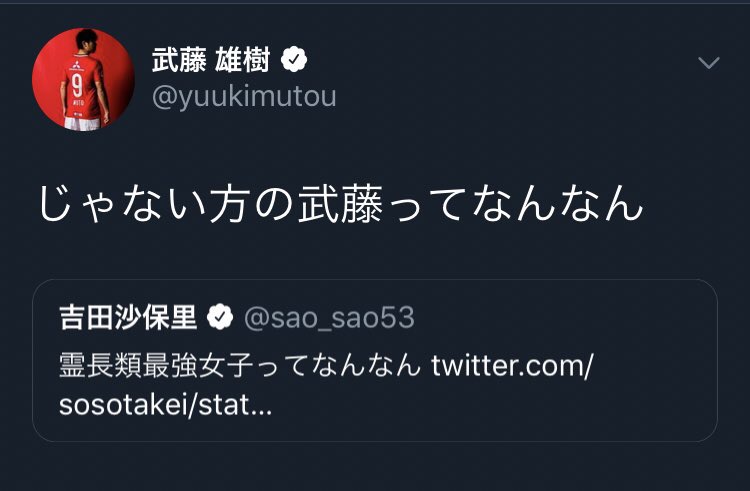Select the tweet text じゃない方の武藤ってなんなん

click(340, 204)
